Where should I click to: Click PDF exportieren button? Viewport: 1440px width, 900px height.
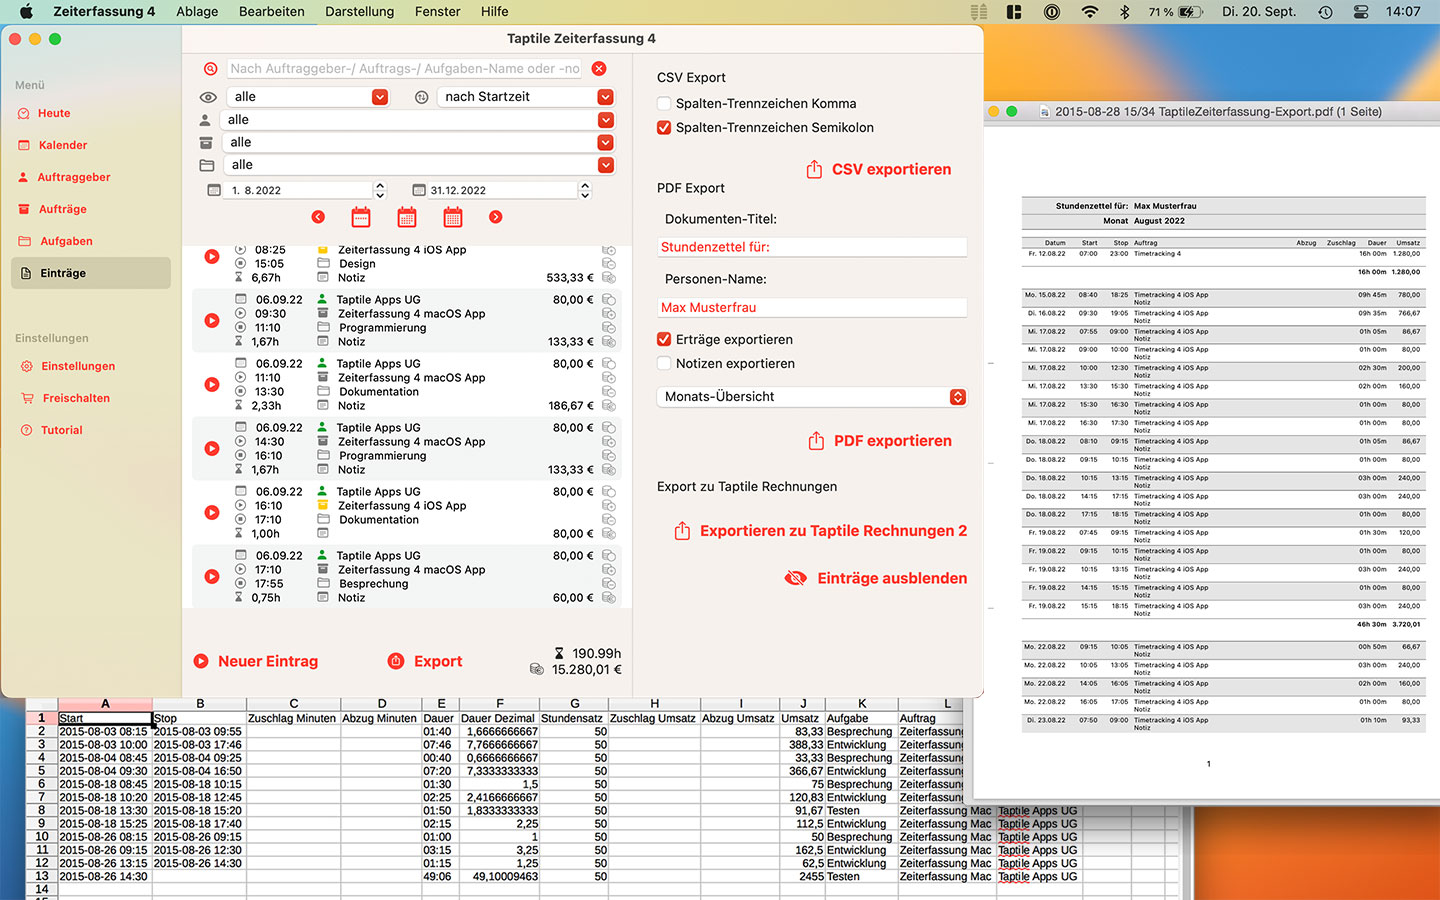point(880,441)
